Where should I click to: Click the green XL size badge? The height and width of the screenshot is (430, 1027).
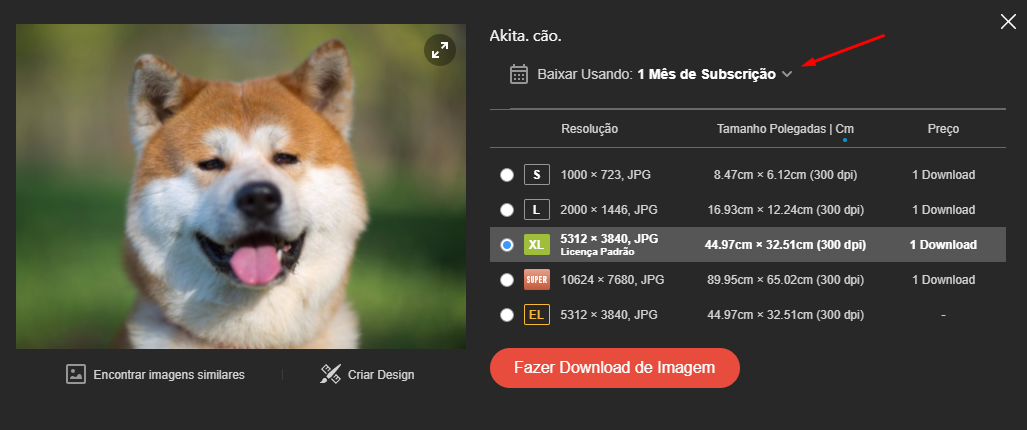coord(536,245)
